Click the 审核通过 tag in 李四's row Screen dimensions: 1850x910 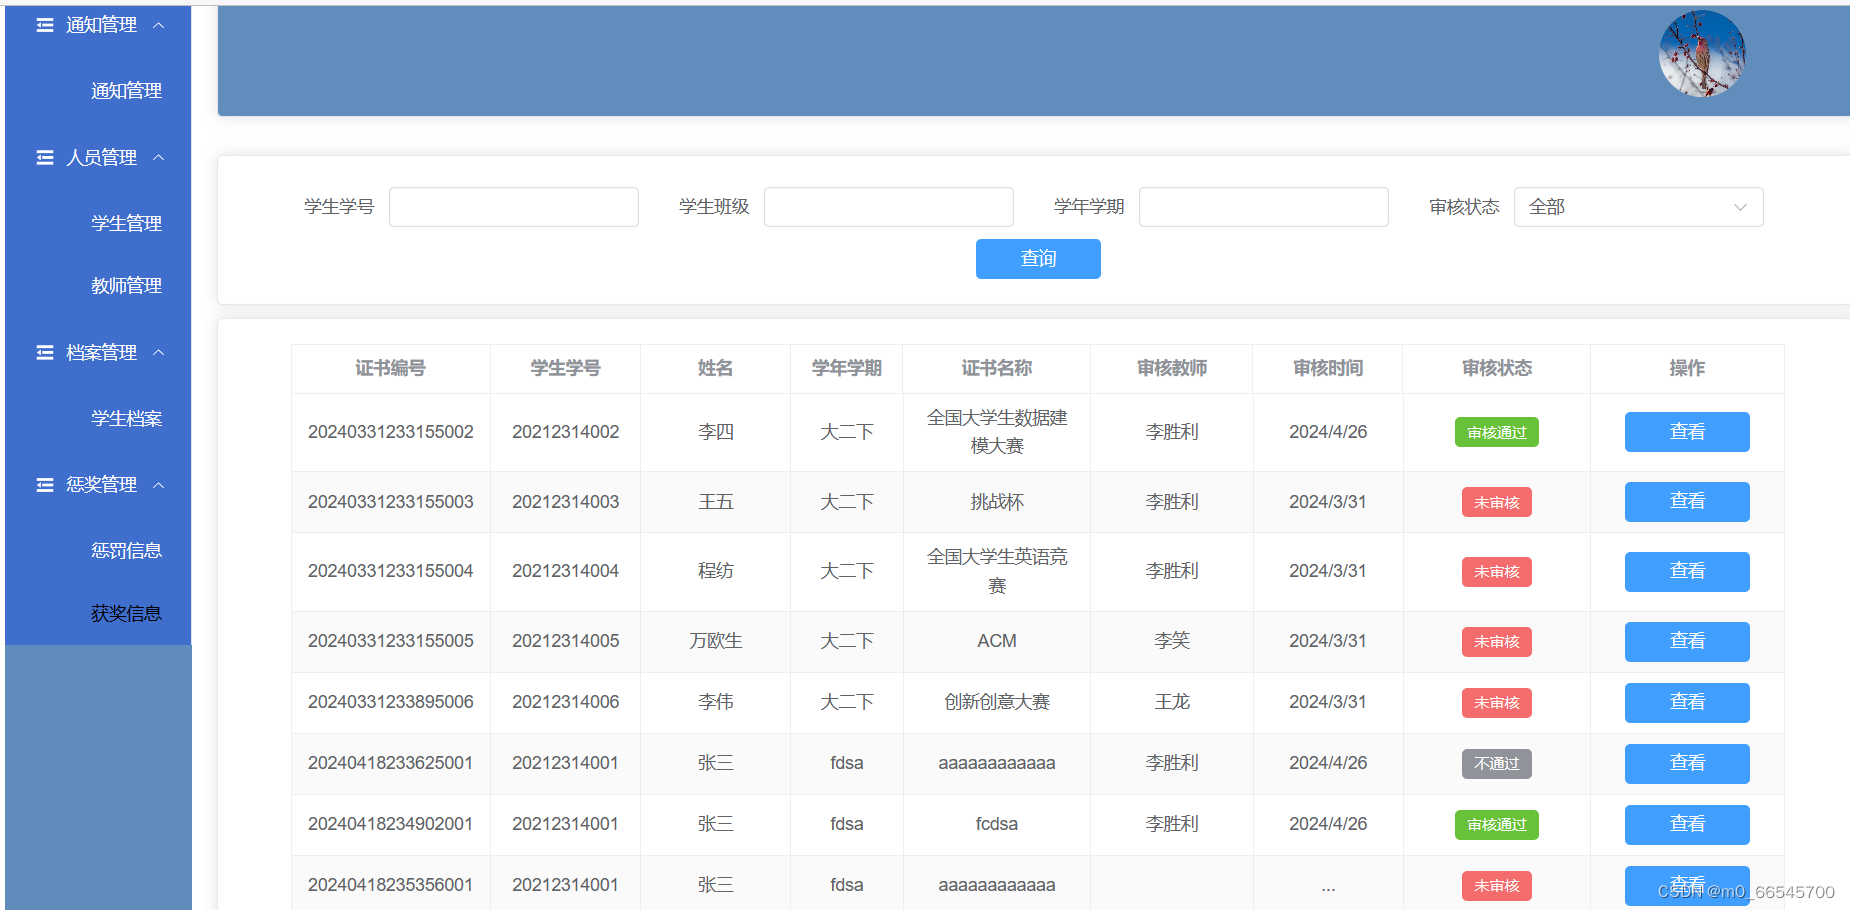pos(1497,432)
